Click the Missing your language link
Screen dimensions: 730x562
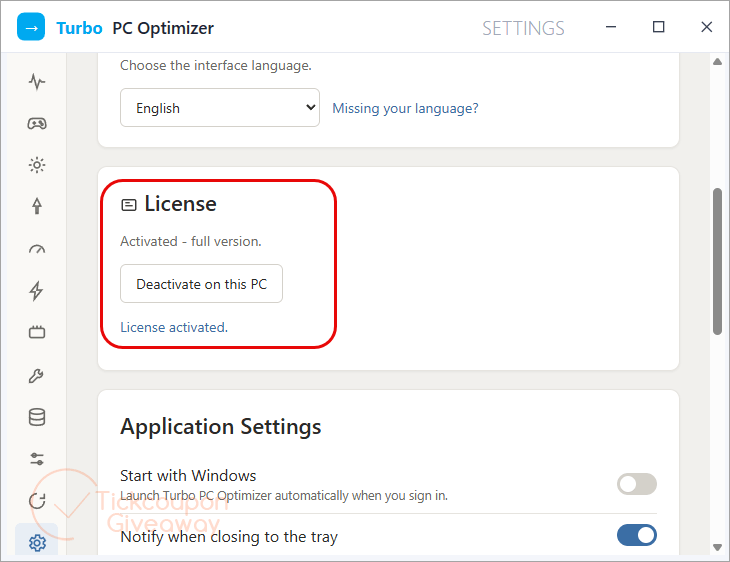[x=405, y=108]
